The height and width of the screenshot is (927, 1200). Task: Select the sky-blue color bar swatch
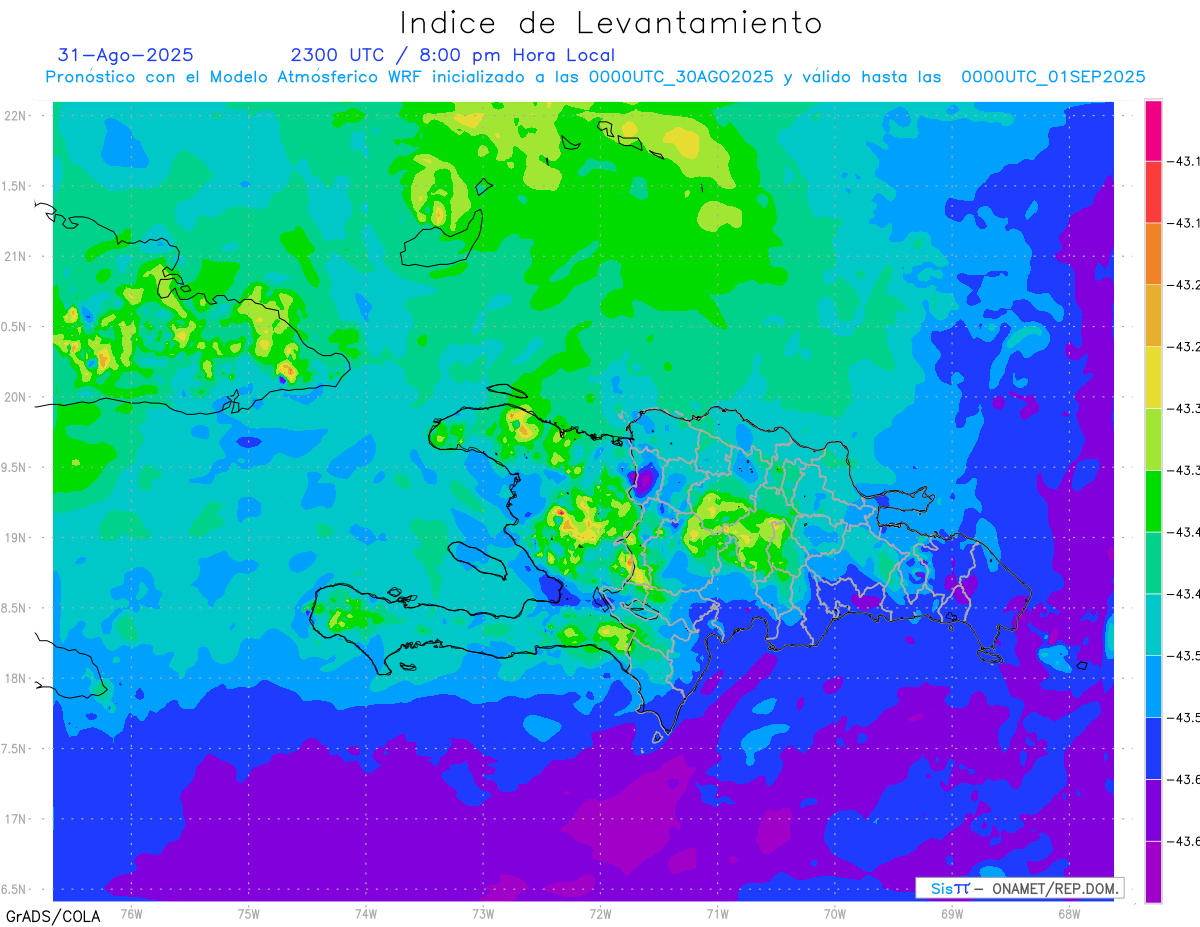1154,686
